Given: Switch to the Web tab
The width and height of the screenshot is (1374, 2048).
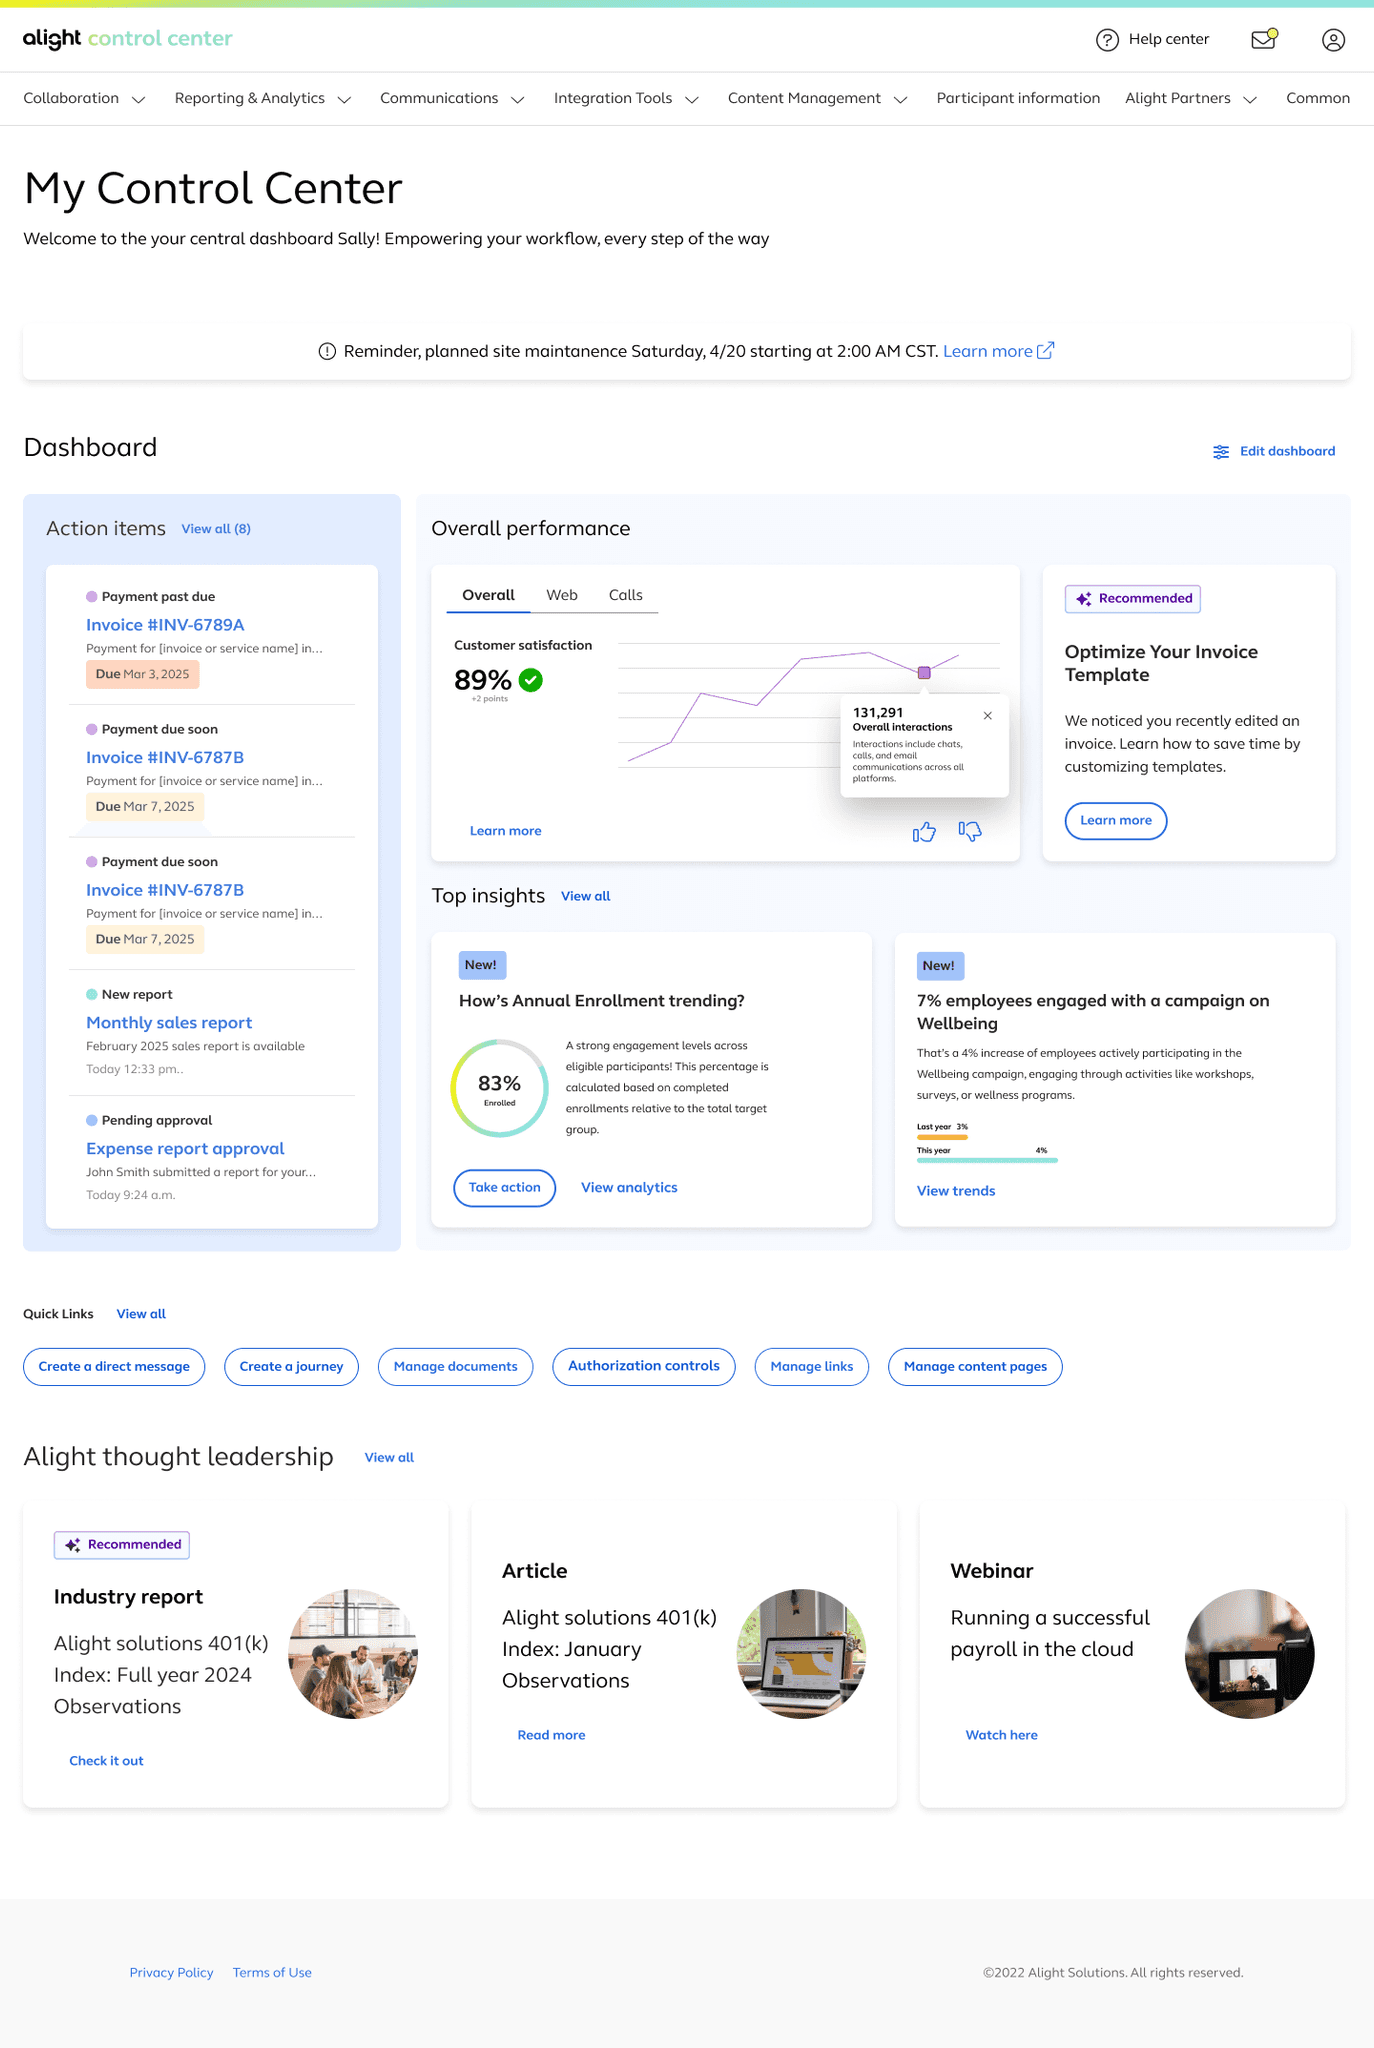Looking at the screenshot, I should (x=562, y=595).
